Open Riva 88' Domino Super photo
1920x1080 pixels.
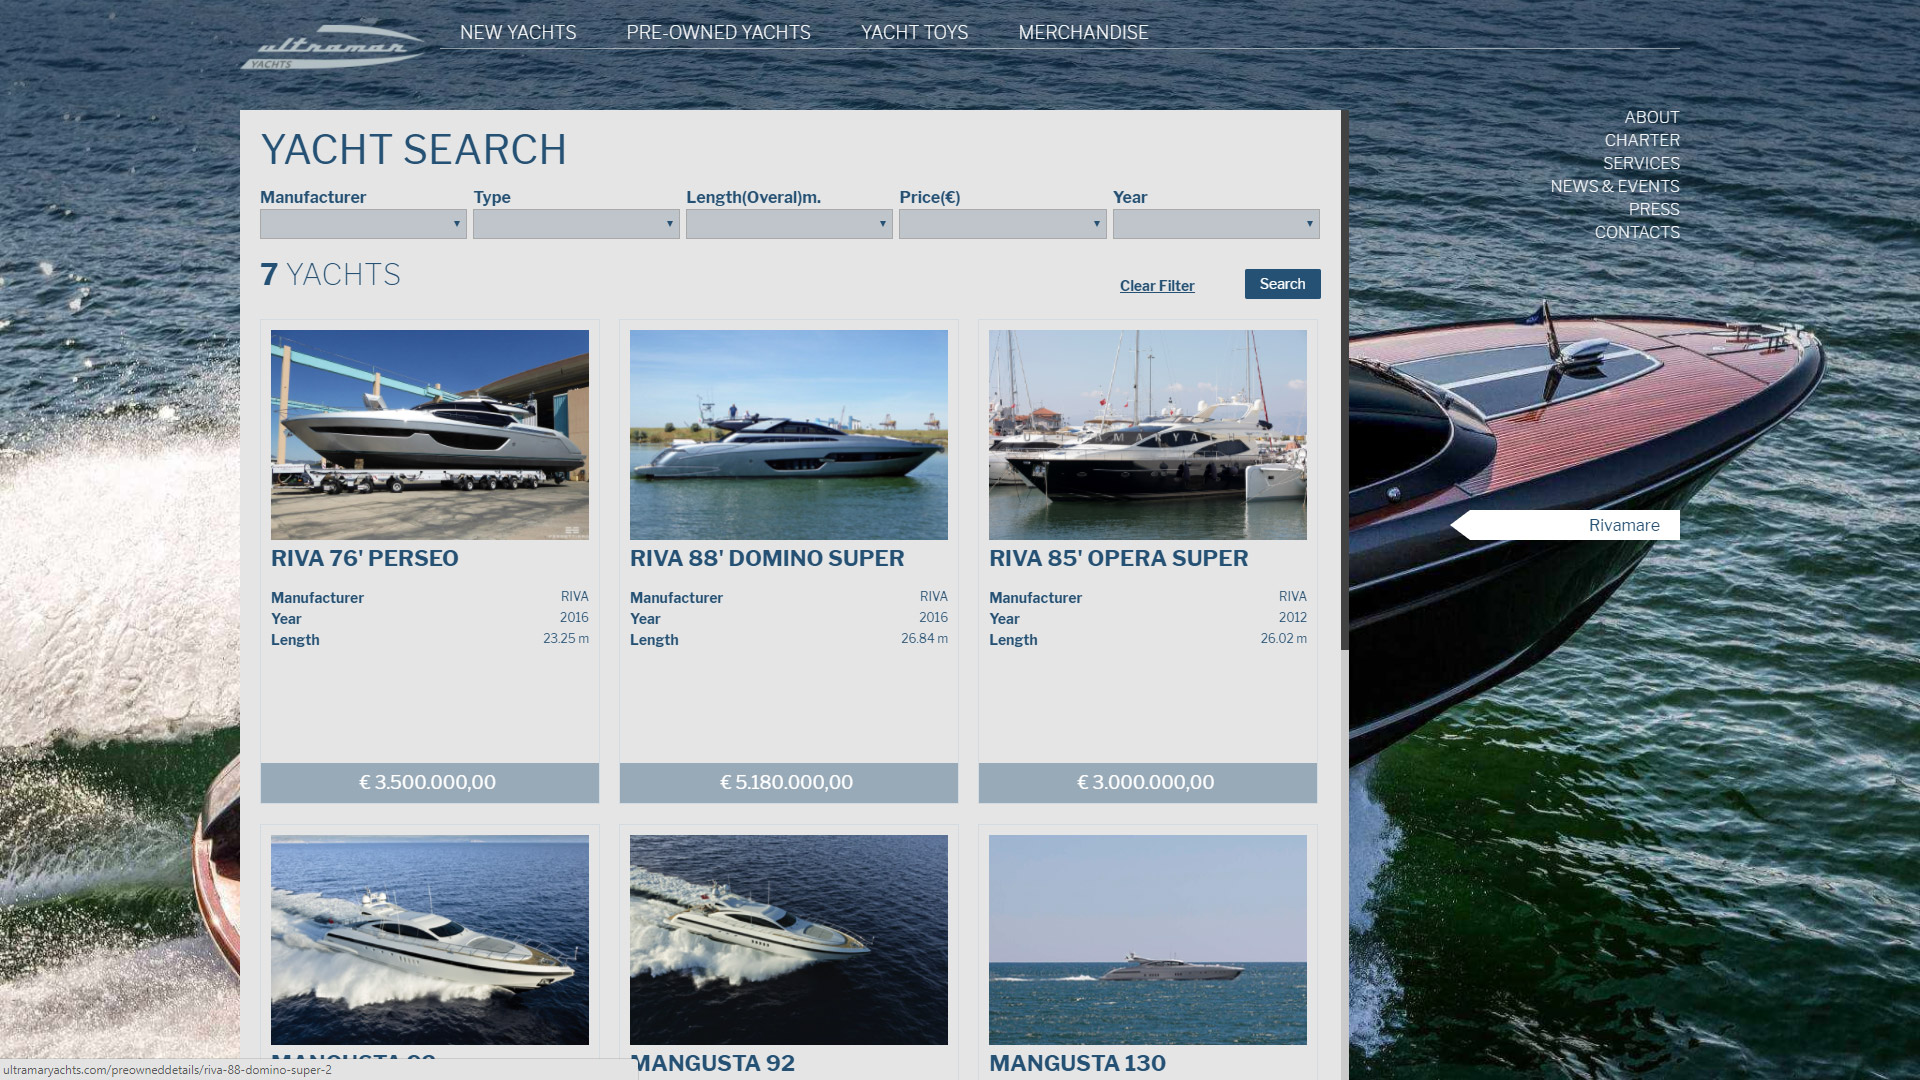[x=789, y=435]
